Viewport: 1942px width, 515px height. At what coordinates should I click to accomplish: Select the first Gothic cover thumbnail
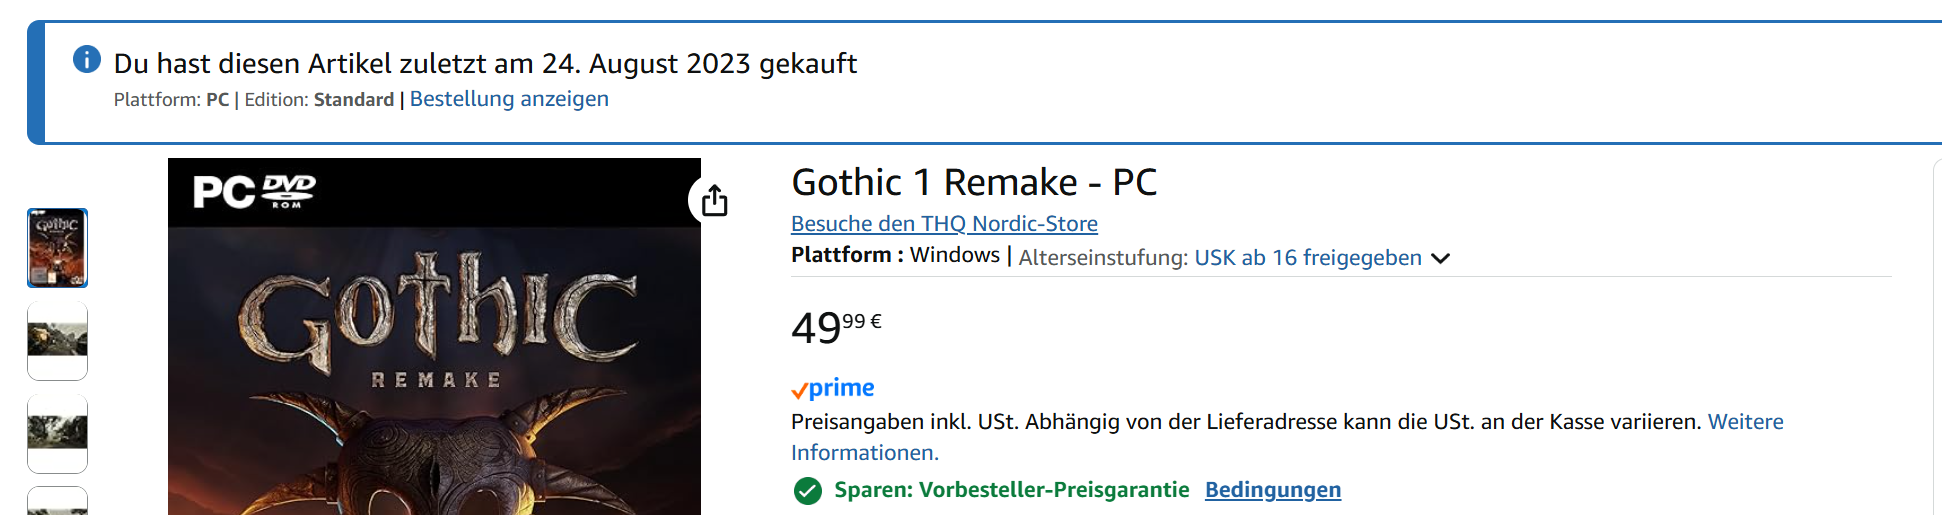coord(57,248)
